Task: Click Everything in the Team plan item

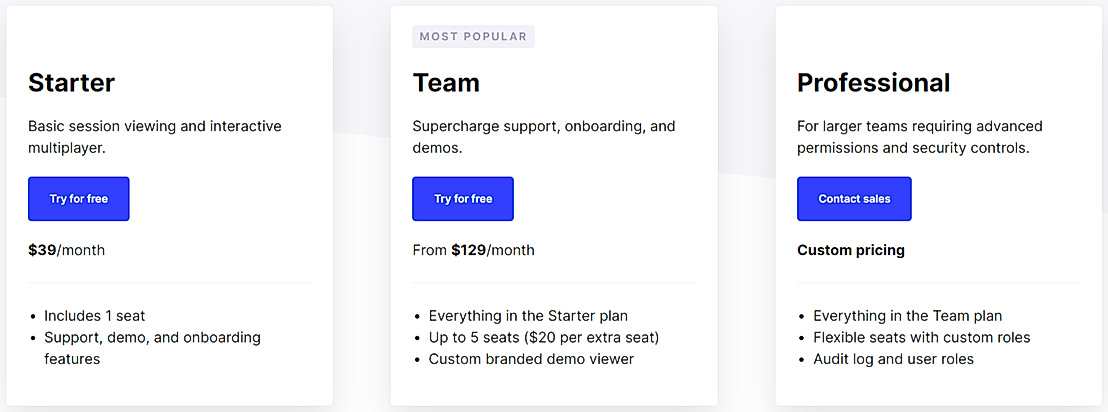Action: (x=907, y=316)
